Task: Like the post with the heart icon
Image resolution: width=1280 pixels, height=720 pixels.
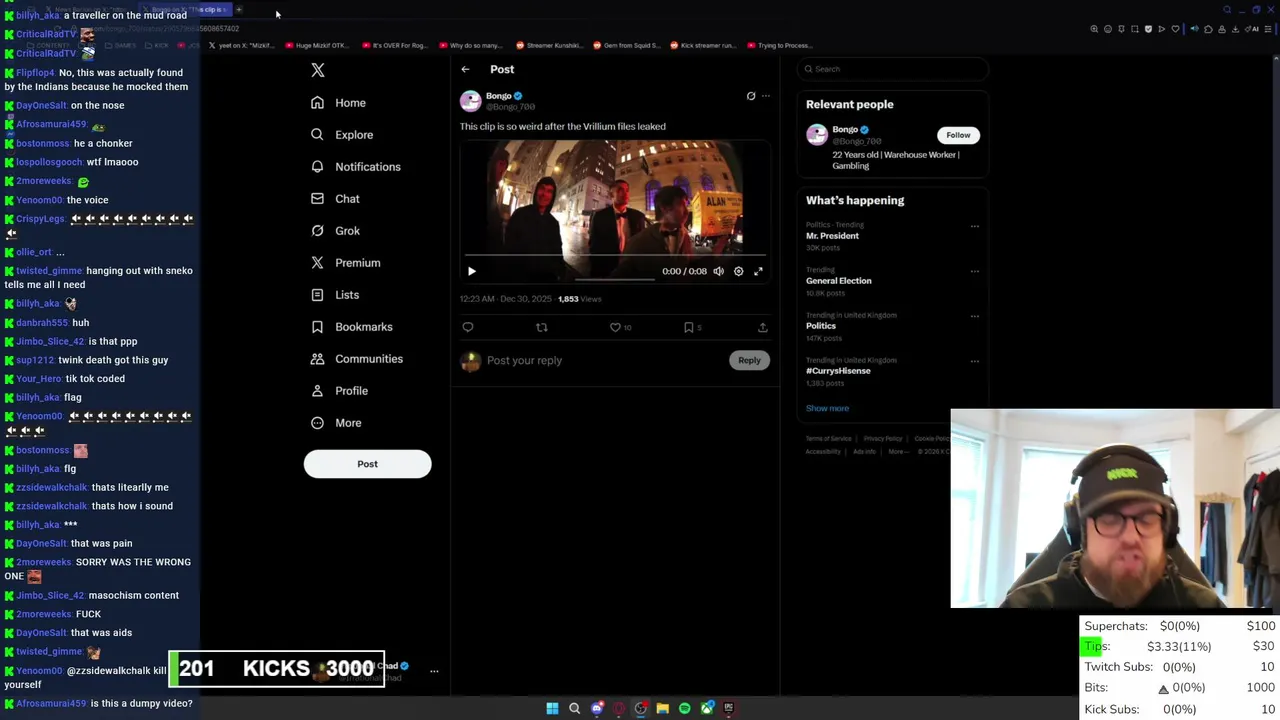Action: 615,327
